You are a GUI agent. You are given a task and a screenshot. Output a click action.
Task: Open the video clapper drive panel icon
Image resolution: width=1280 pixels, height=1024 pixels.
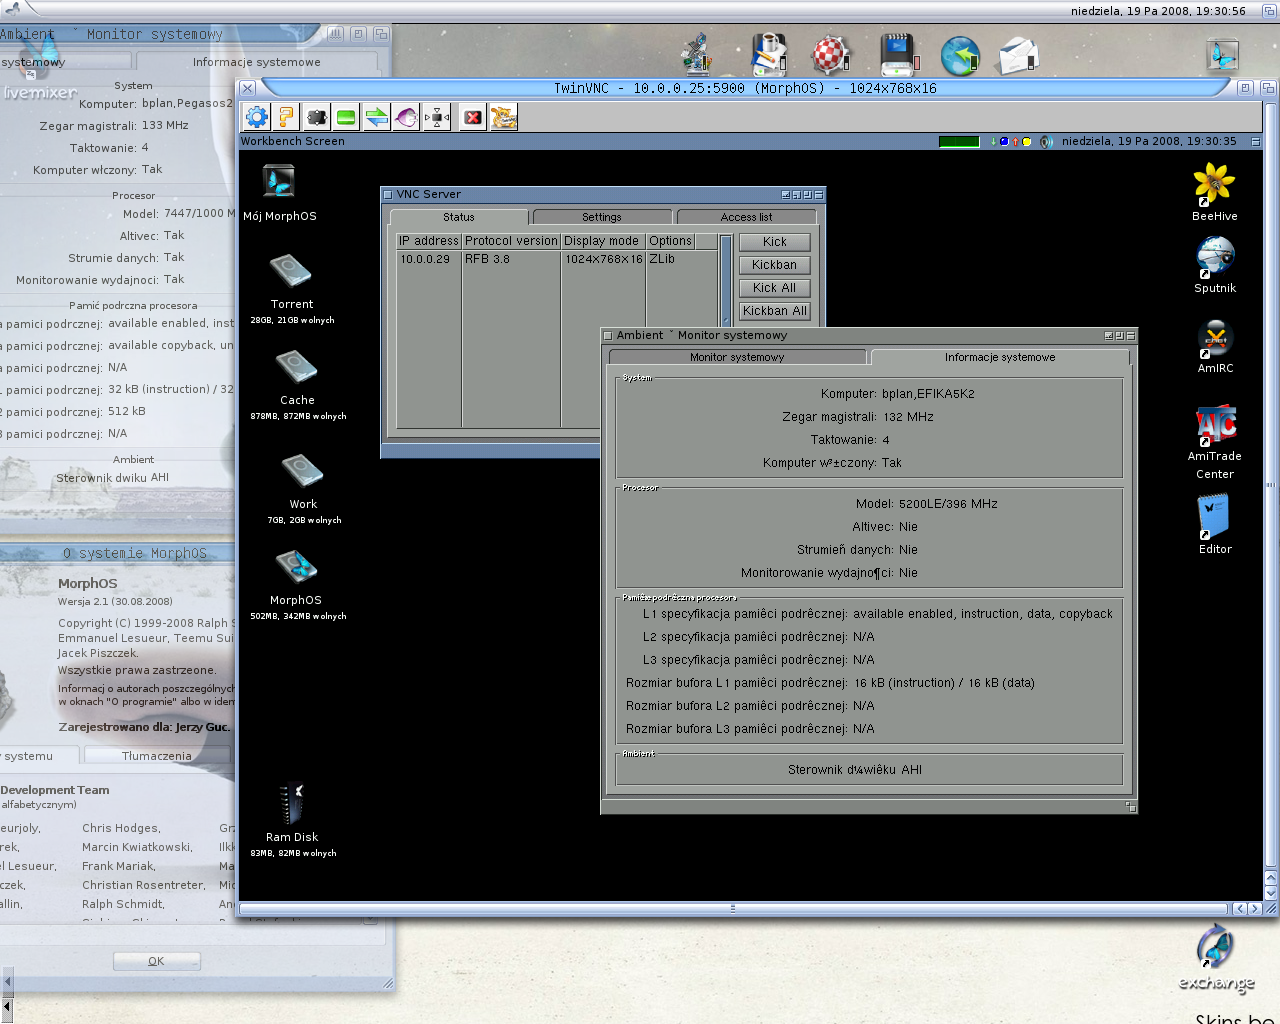pos(897,54)
